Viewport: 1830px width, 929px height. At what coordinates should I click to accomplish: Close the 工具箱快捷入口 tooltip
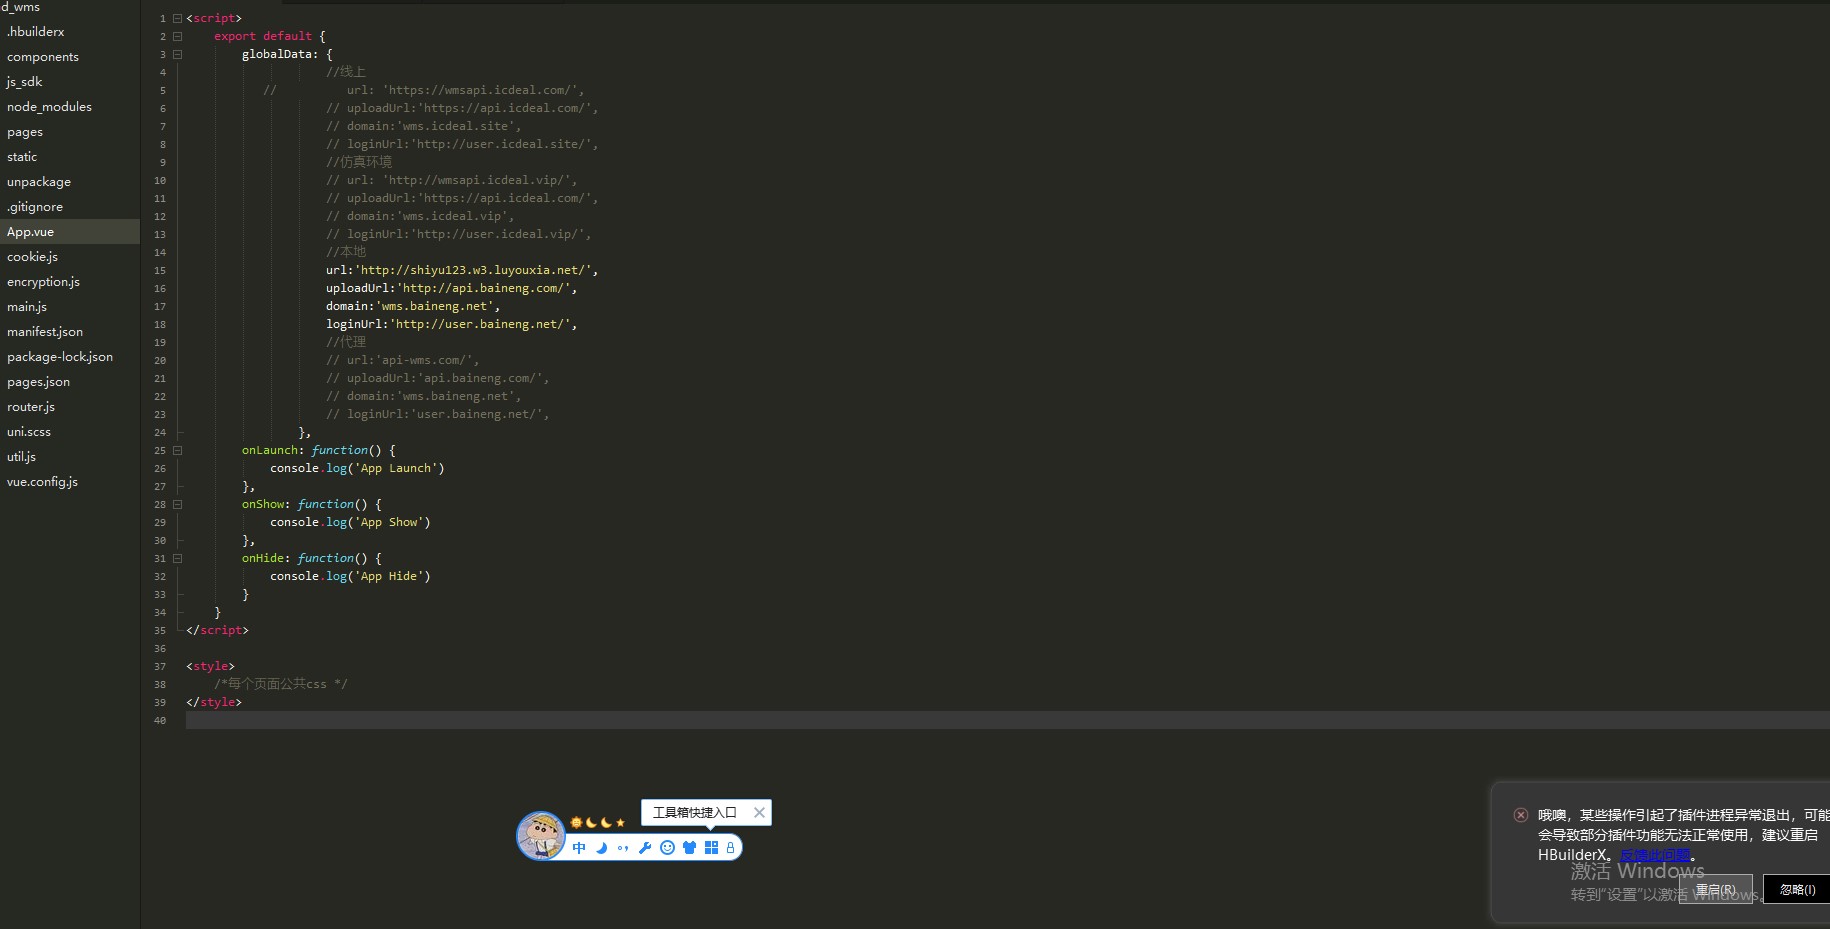(759, 812)
